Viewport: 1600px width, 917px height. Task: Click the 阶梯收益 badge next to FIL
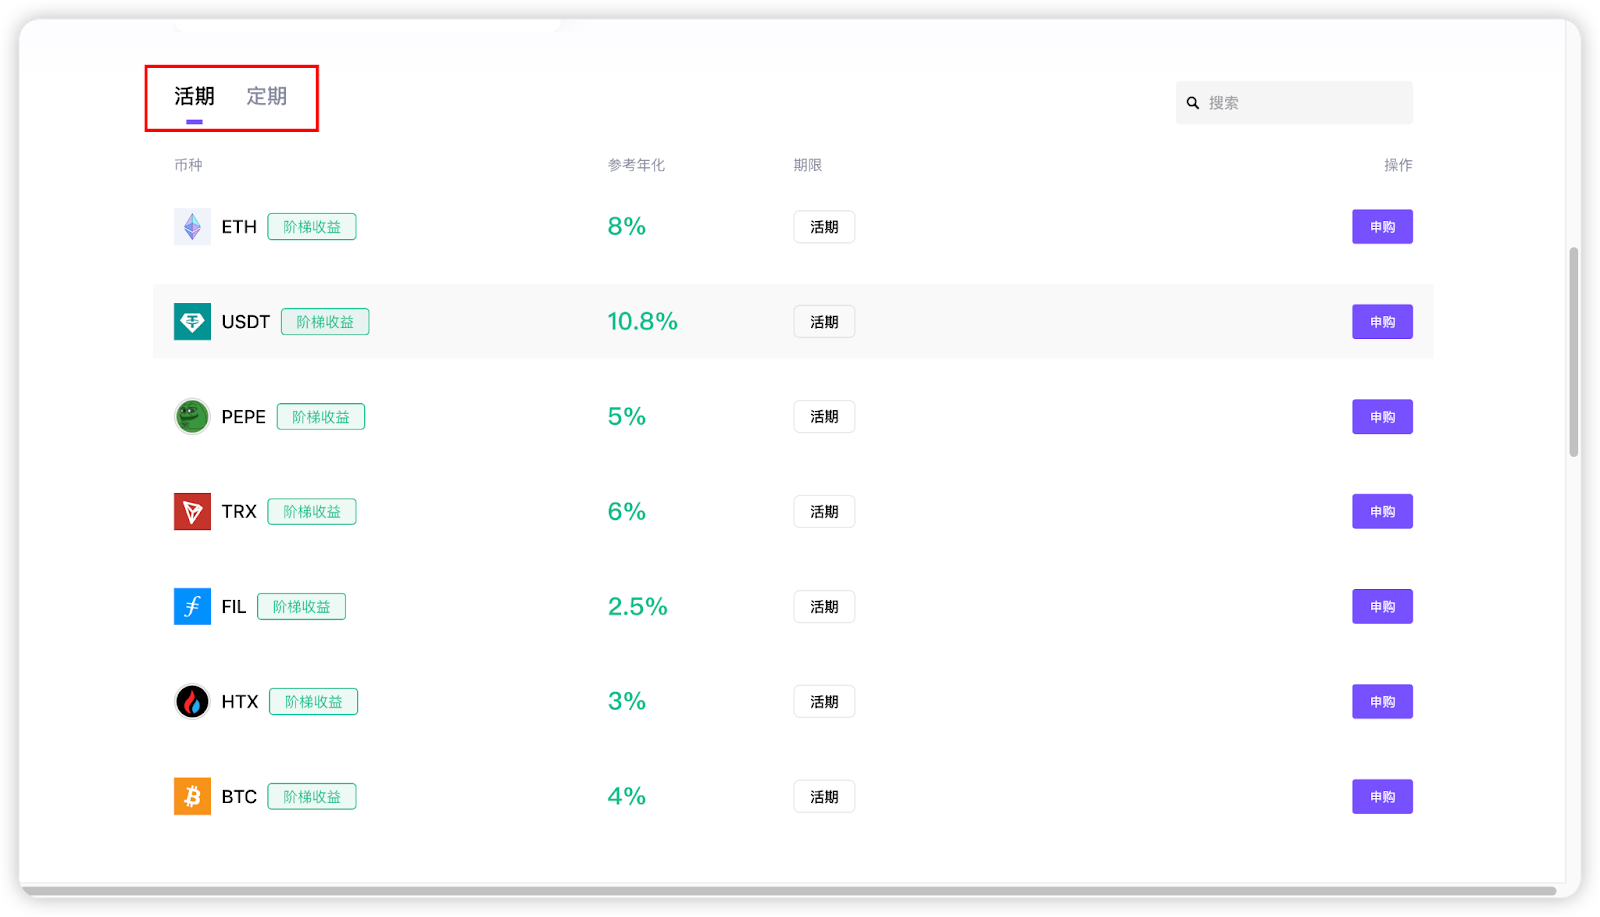tap(301, 607)
